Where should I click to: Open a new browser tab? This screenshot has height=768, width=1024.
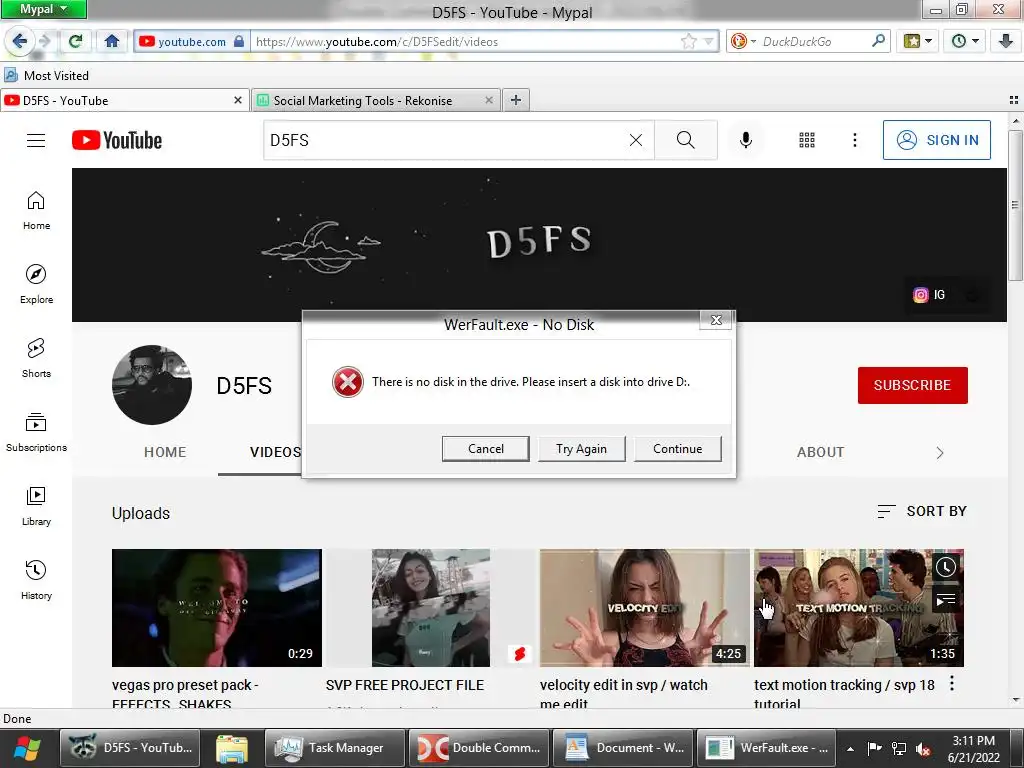click(515, 100)
